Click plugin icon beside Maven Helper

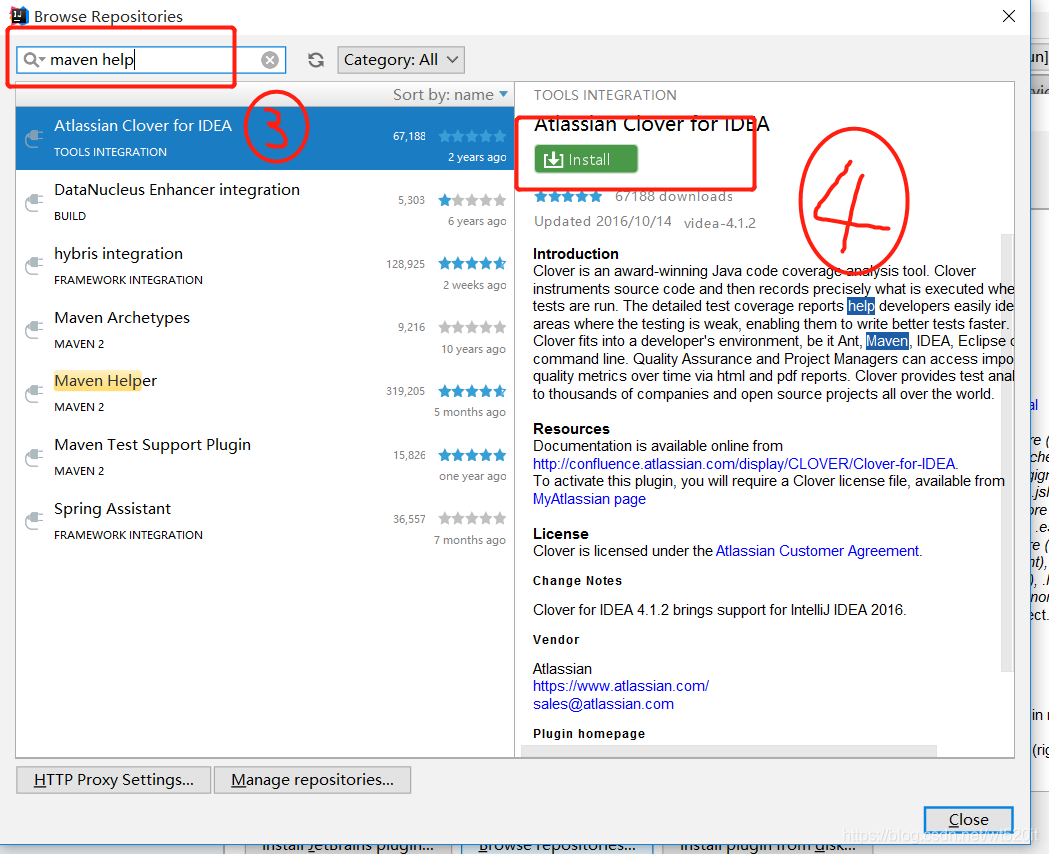coord(33,394)
